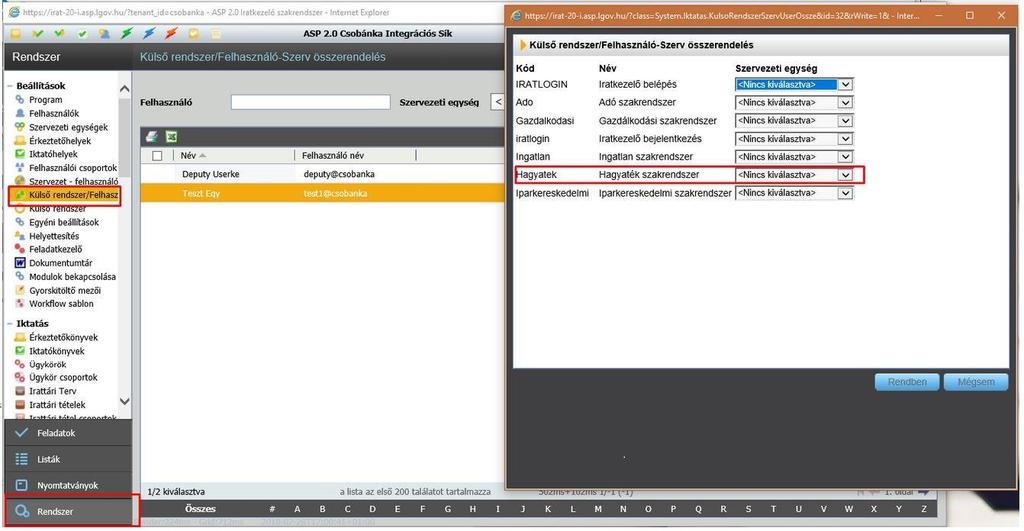
Task: Click the sidebar scroll-down arrow
Action: coord(125,402)
